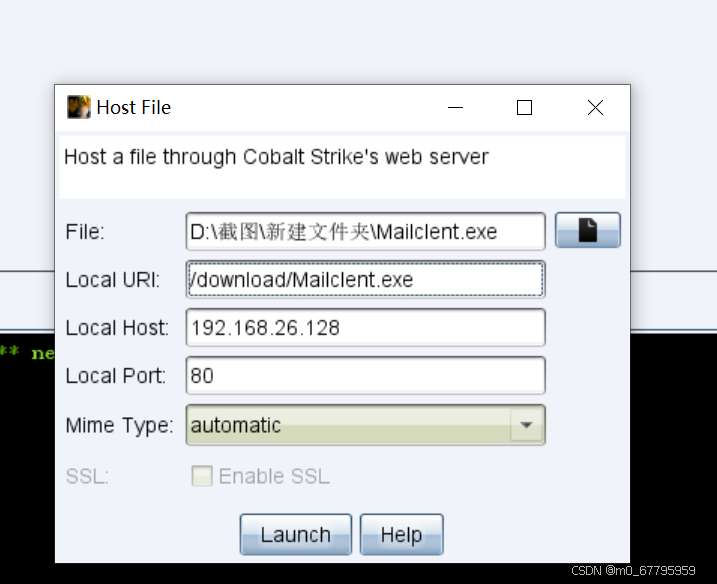Open the Mime Type combo box showing automatic
Image resolution: width=717 pixels, height=584 pixels.
[x=365, y=425]
